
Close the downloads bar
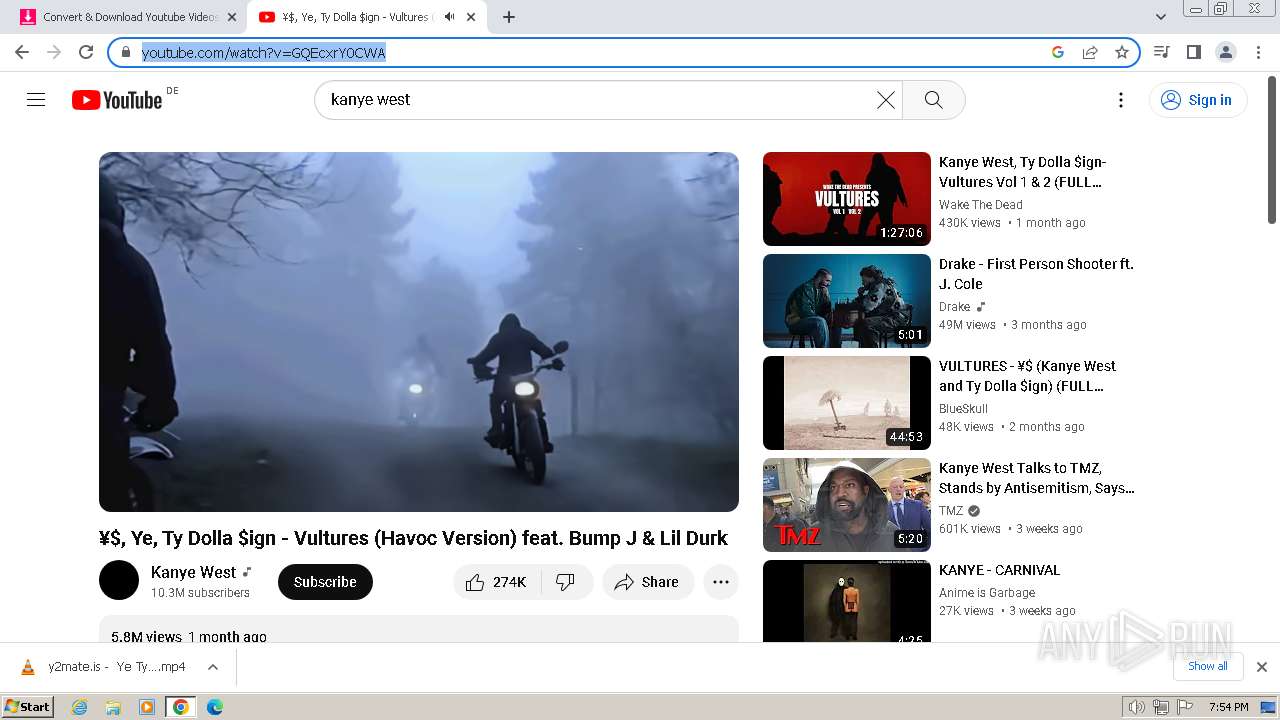click(x=1262, y=667)
